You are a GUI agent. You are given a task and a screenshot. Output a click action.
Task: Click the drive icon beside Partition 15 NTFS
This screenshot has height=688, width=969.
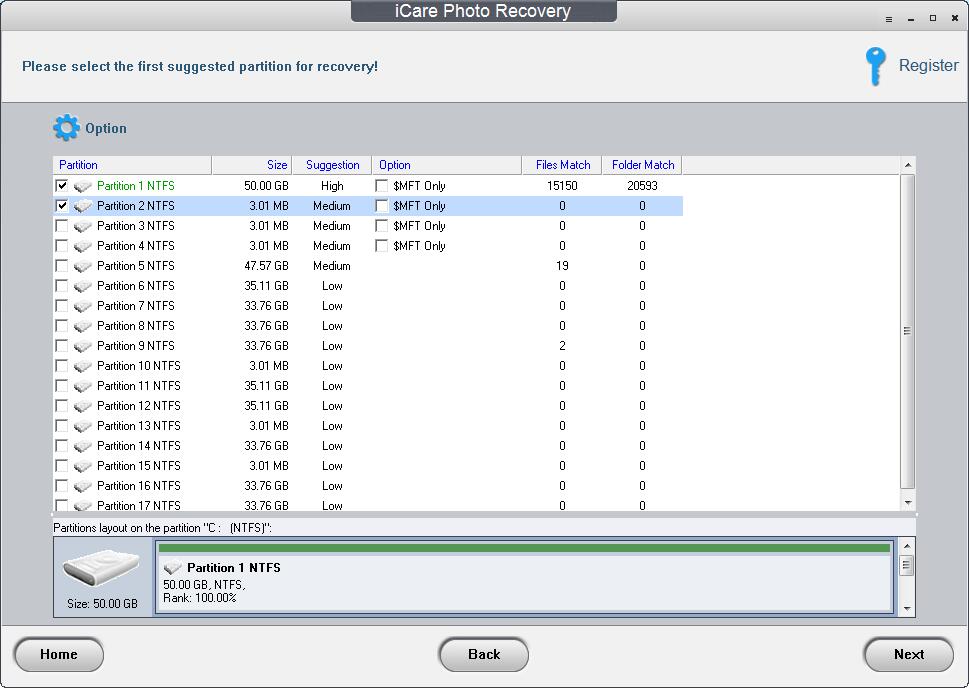coord(82,466)
